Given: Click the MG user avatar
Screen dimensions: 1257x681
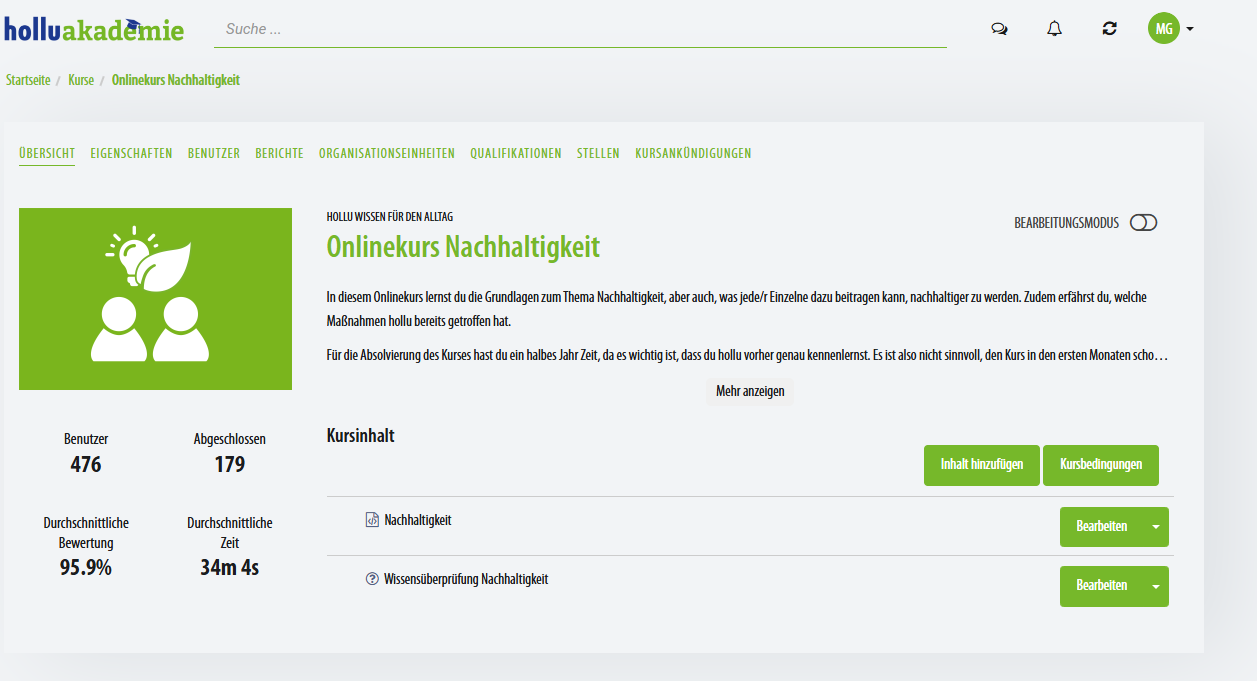Looking at the screenshot, I should pos(1163,29).
